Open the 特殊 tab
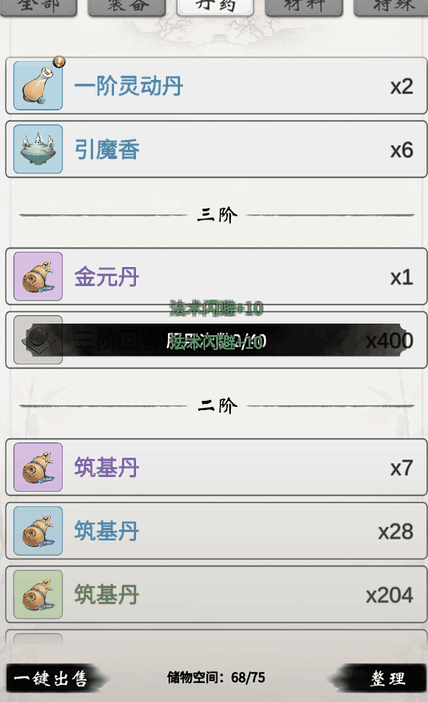 click(391, 7)
